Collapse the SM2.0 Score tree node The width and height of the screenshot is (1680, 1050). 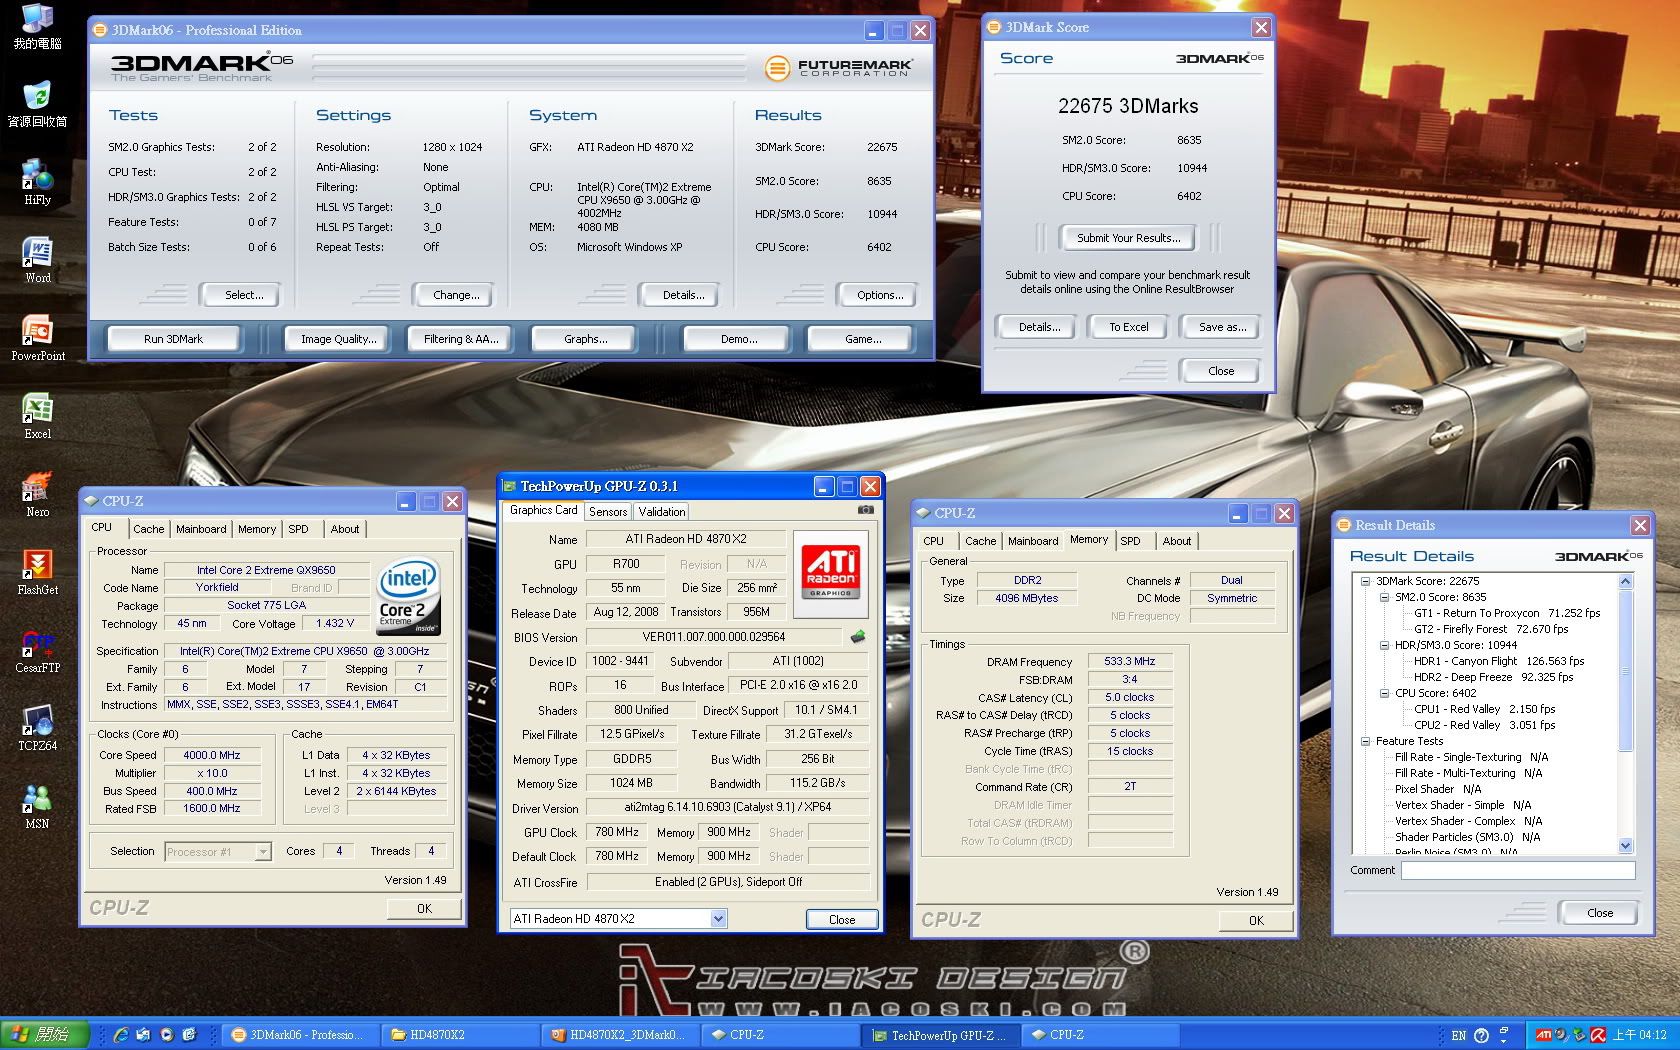(1384, 597)
